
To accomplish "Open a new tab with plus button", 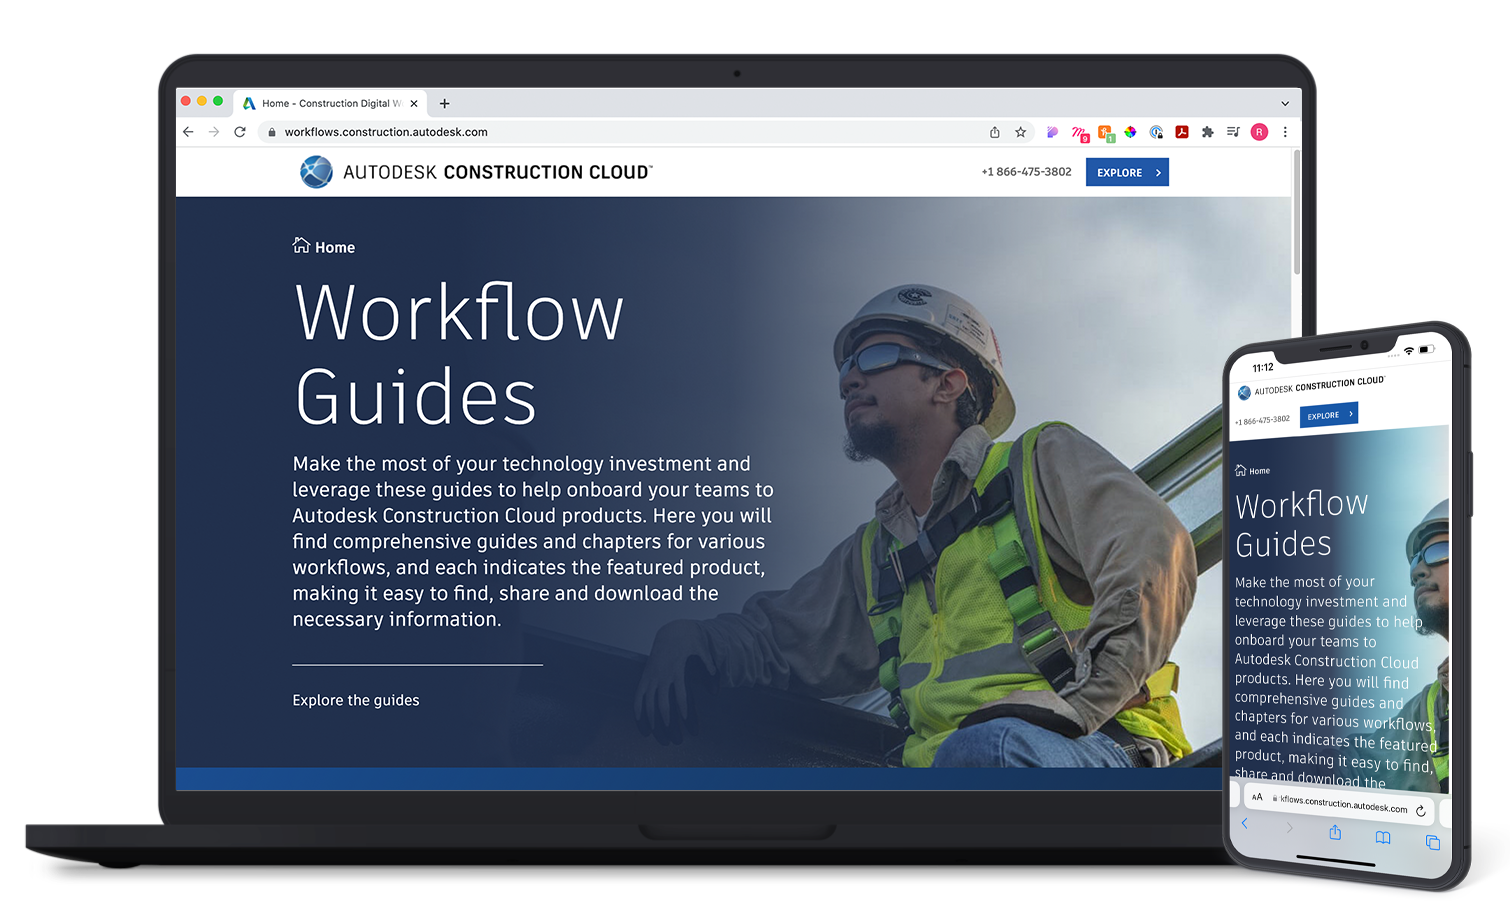I will click(445, 103).
